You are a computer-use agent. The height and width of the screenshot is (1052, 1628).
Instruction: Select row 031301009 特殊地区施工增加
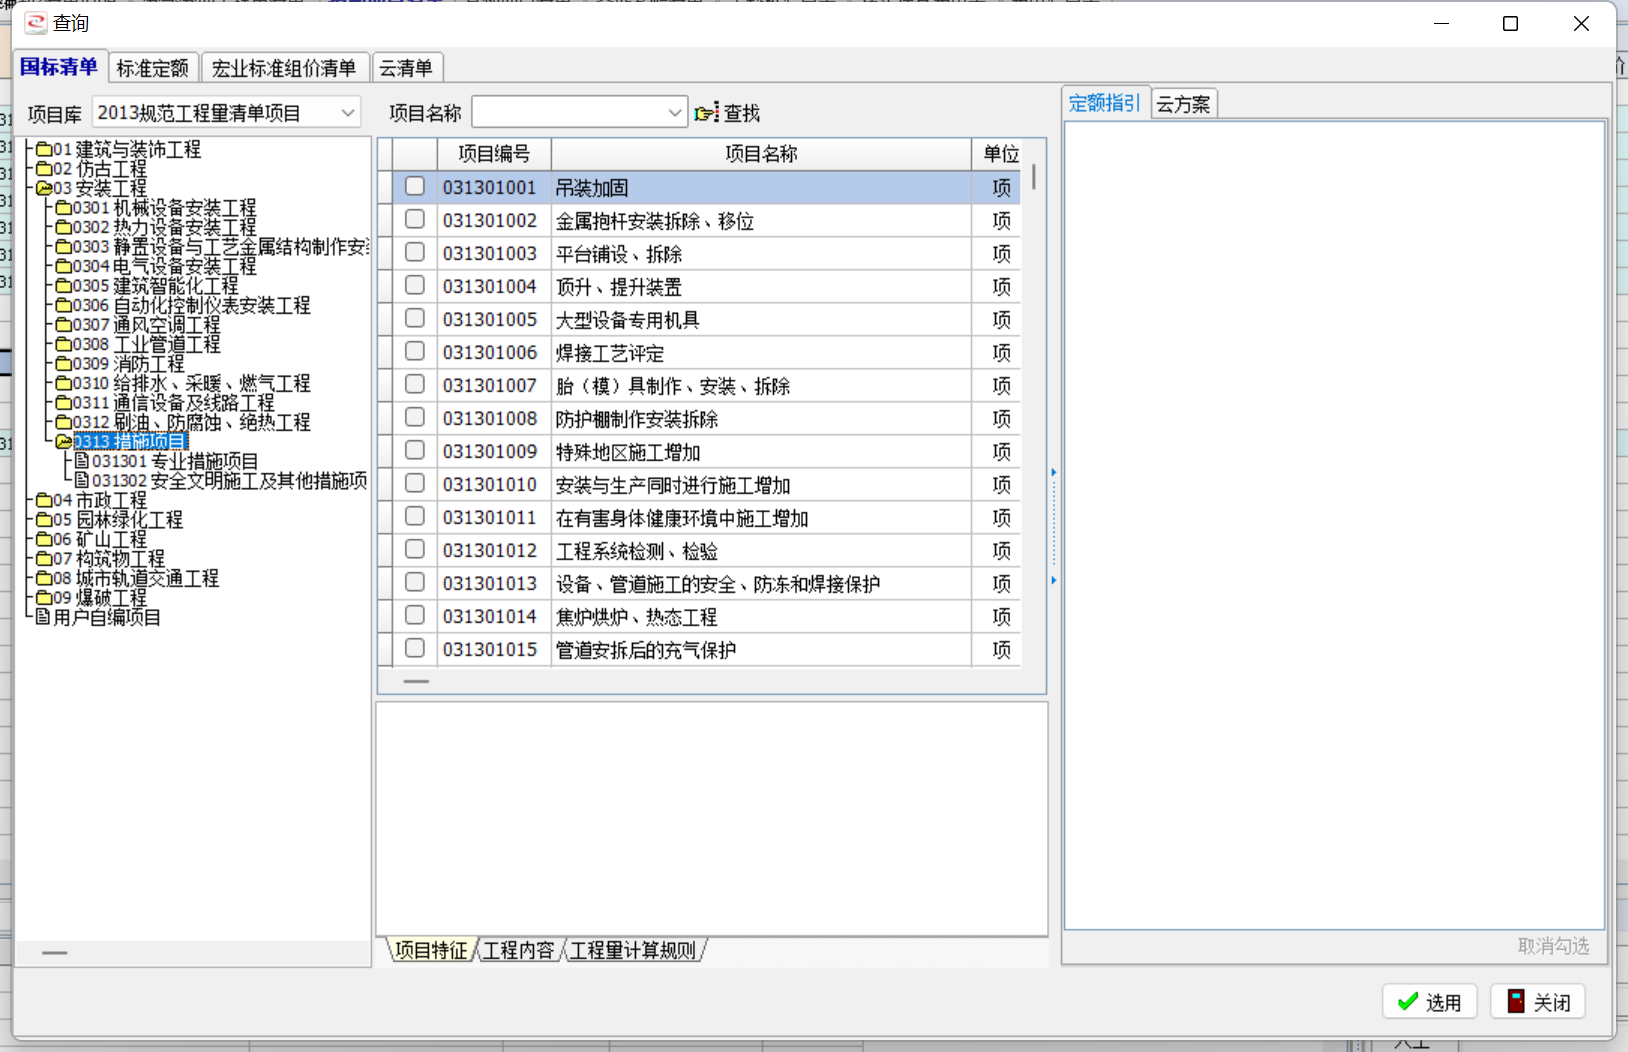point(706,452)
